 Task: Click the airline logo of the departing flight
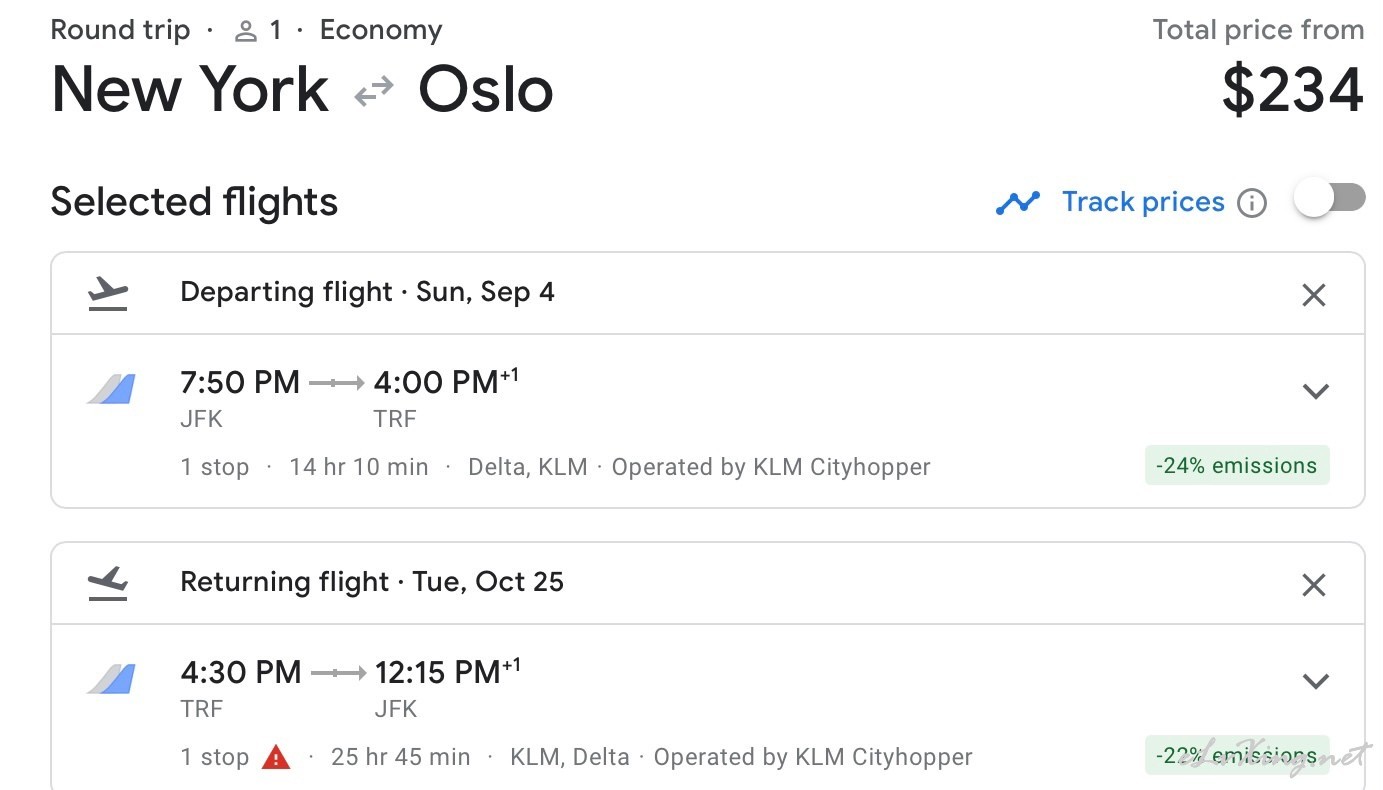tap(110, 388)
